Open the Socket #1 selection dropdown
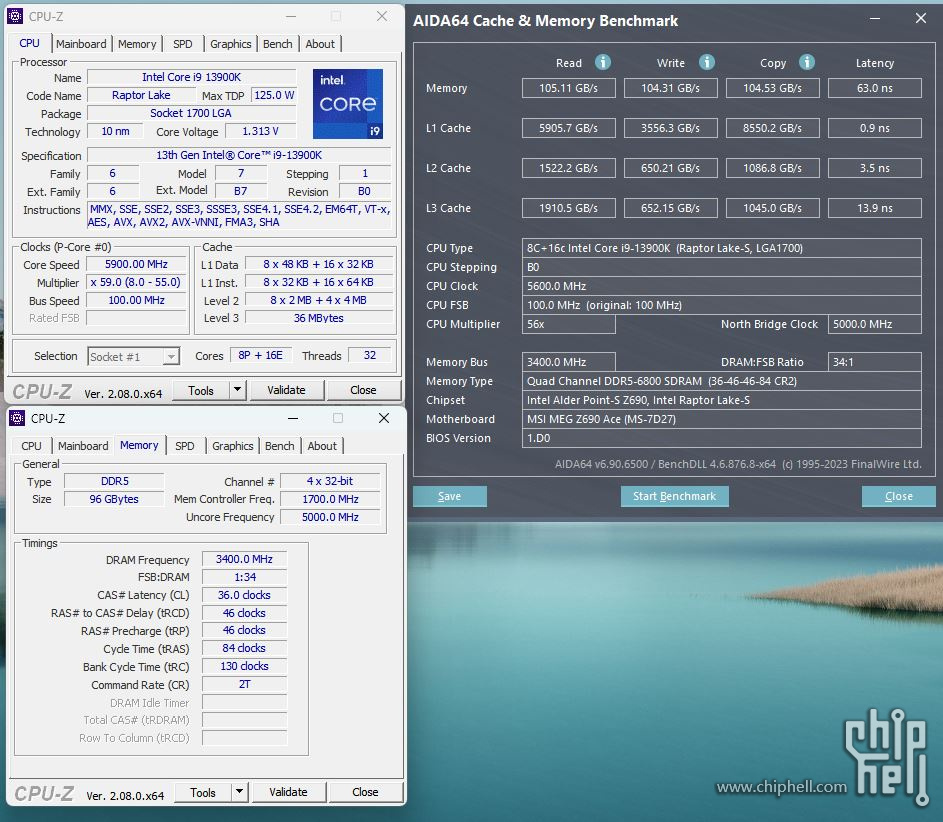Image resolution: width=943 pixels, height=822 pixels. 134,357
